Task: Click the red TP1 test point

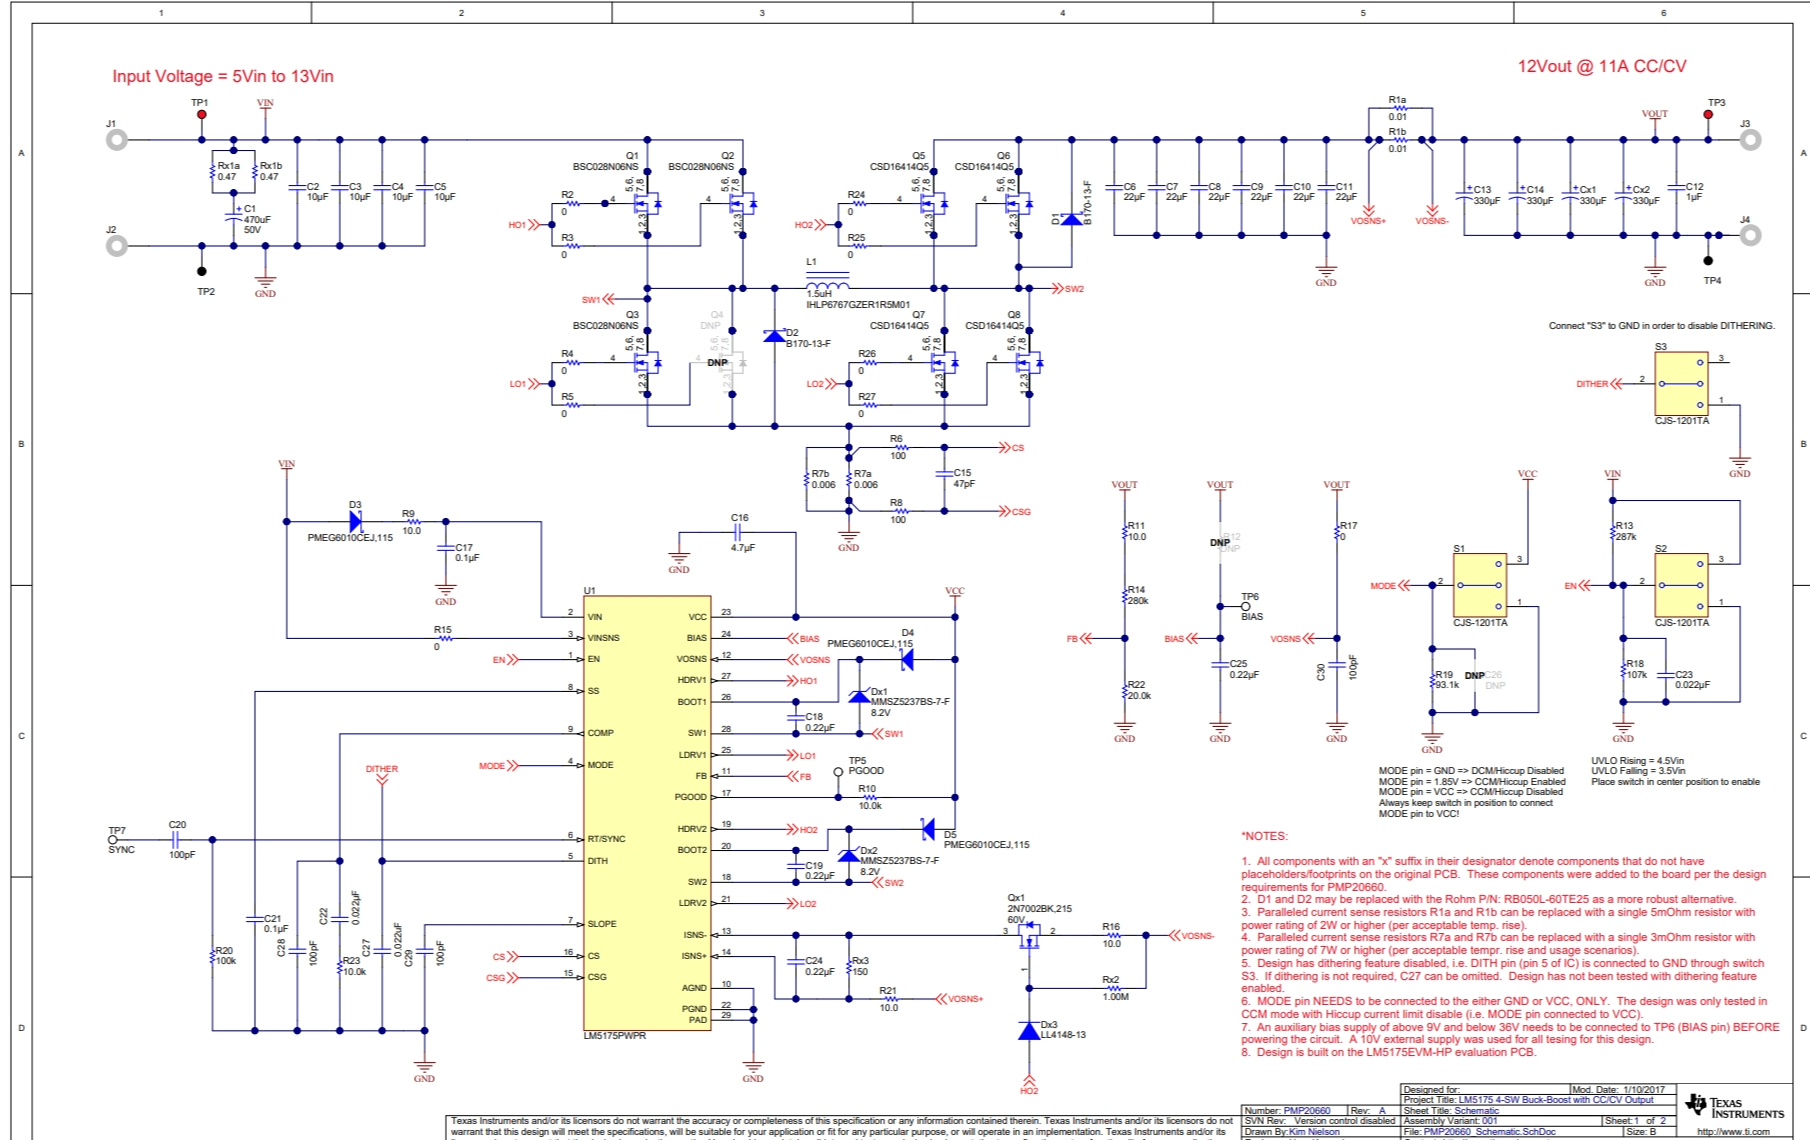Action: (202, 114)
